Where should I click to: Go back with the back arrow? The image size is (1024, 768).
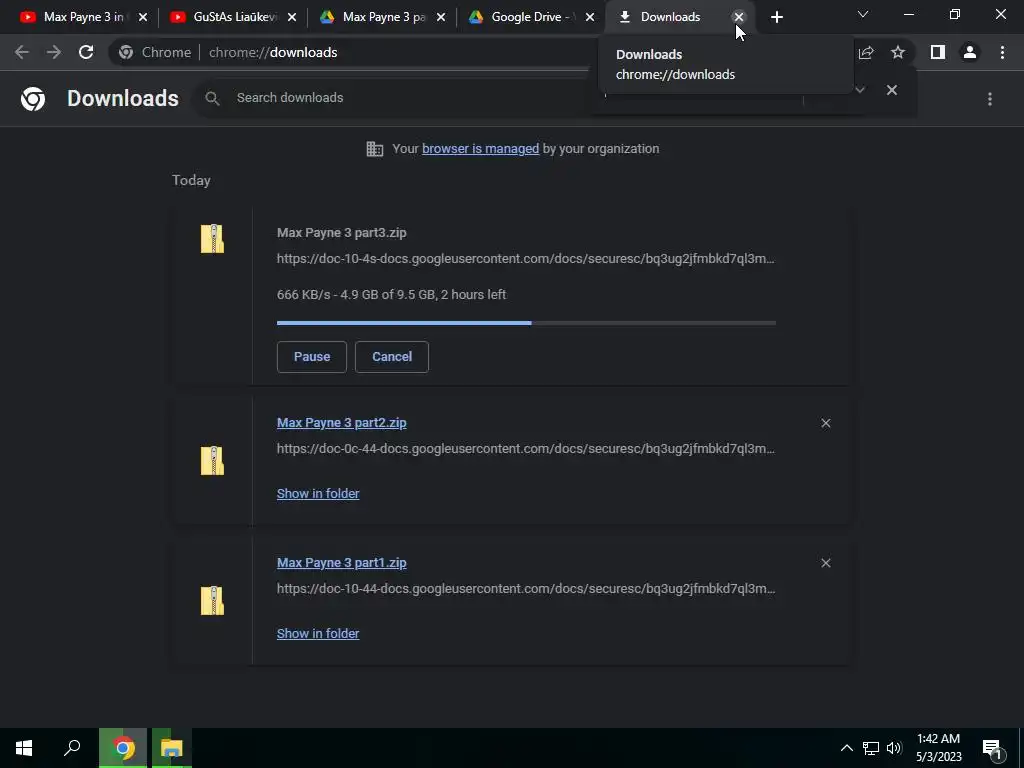point(22,52)
